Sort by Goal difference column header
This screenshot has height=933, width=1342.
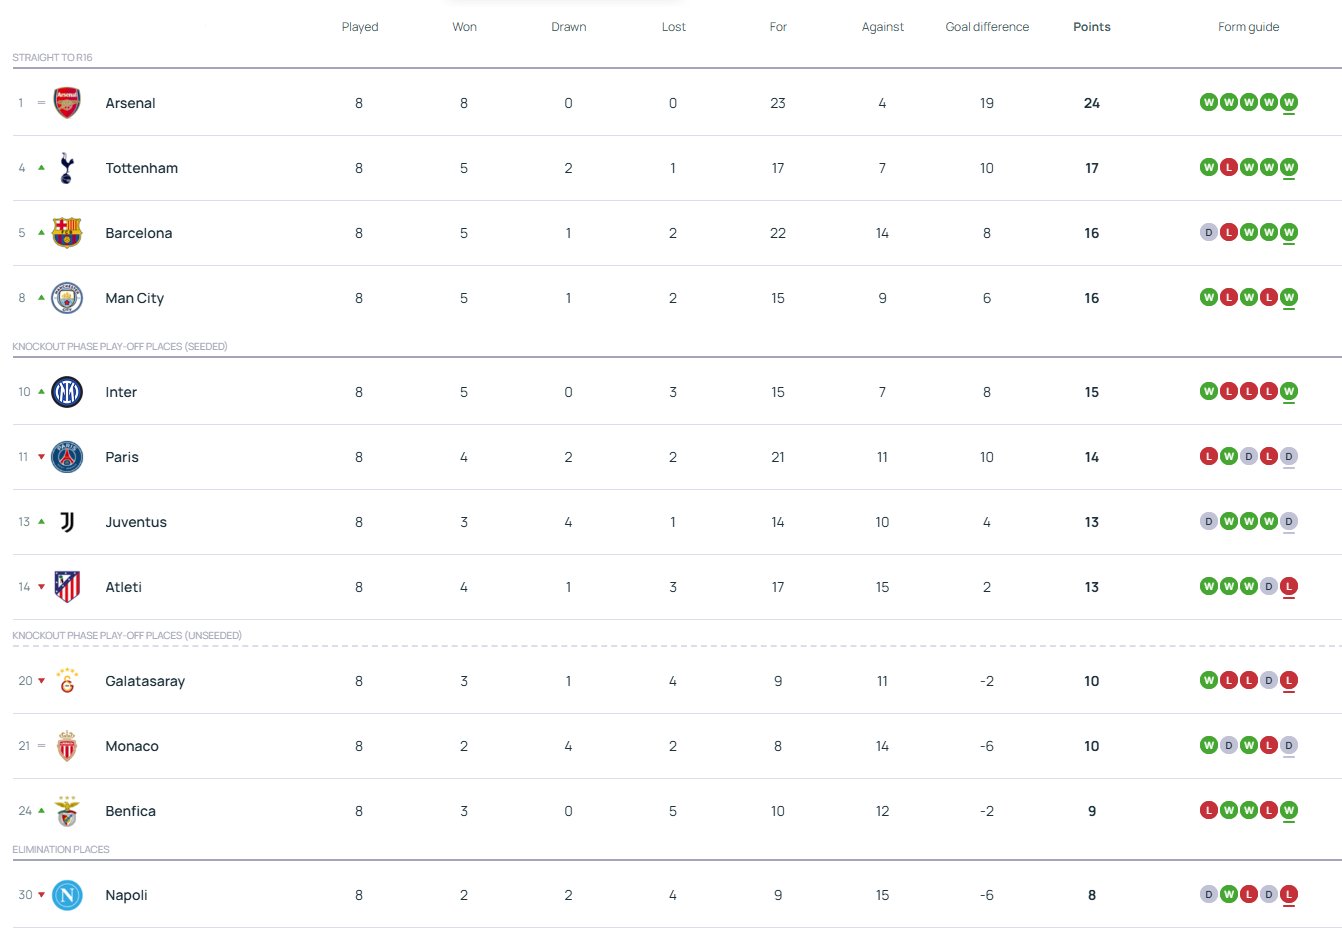click(x=987, y=27)
